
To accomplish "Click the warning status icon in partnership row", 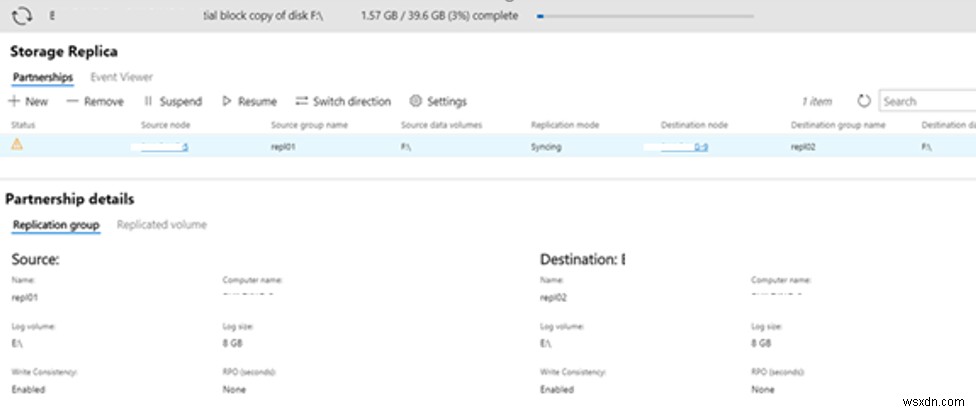I will (17, 146).
